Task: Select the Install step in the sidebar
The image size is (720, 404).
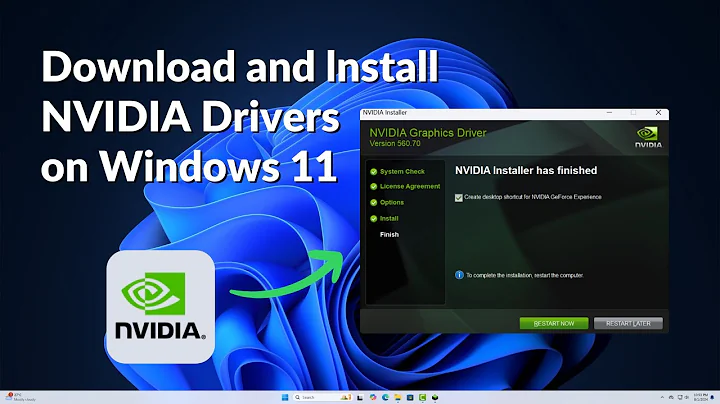Action: [x=384, y=219]
